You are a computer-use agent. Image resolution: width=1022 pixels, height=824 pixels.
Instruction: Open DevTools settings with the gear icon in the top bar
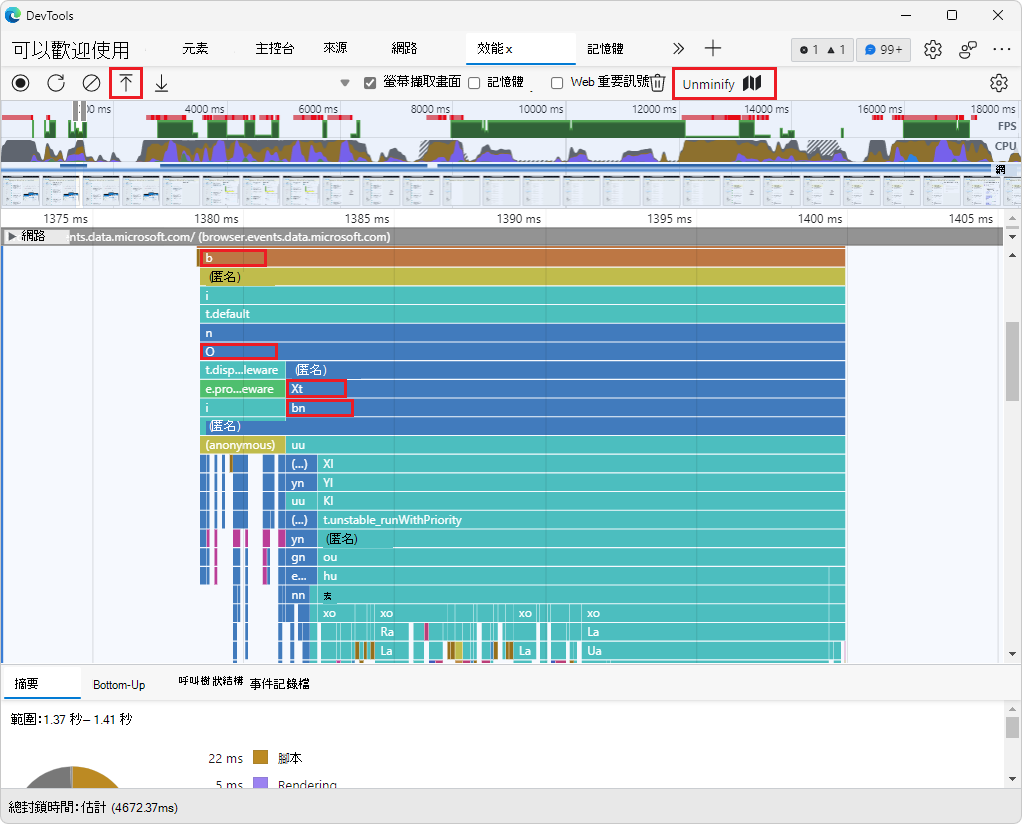tap(933, 49)
